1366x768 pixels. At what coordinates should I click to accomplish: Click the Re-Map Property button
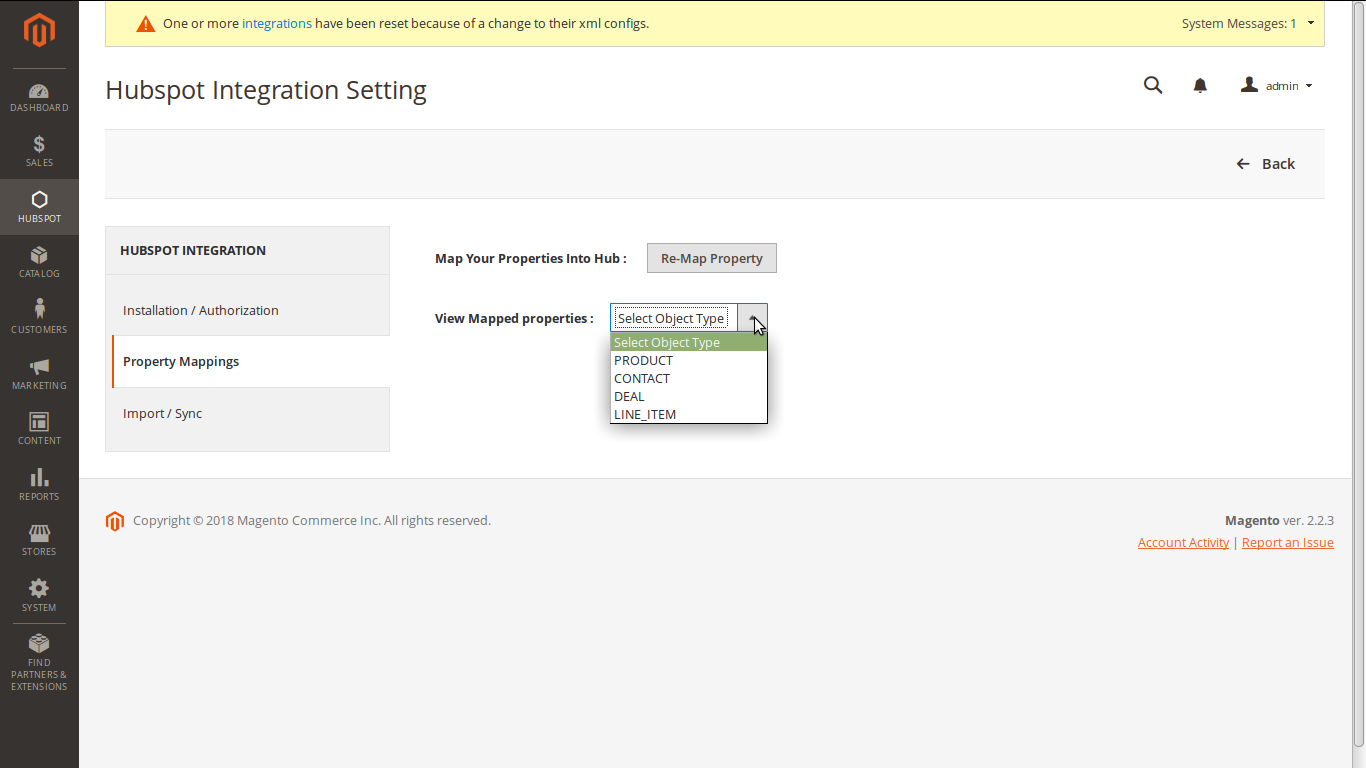point(712,258)
